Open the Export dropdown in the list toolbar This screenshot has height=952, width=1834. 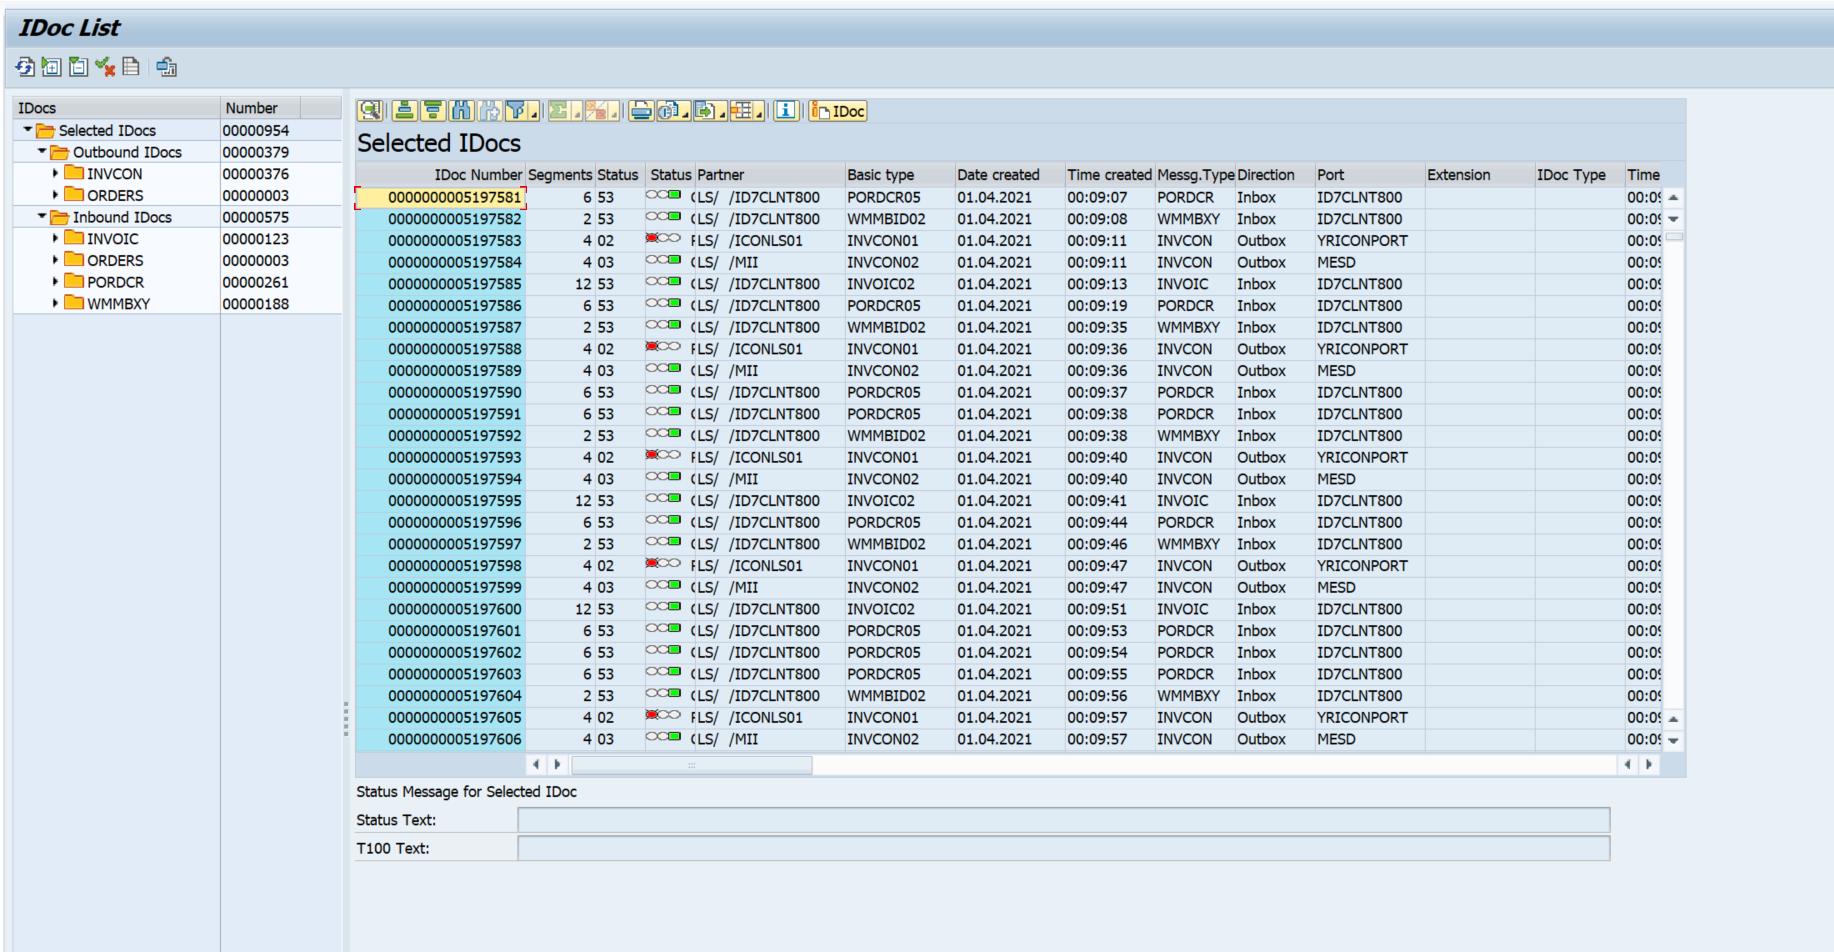click(x=709, y=111)
